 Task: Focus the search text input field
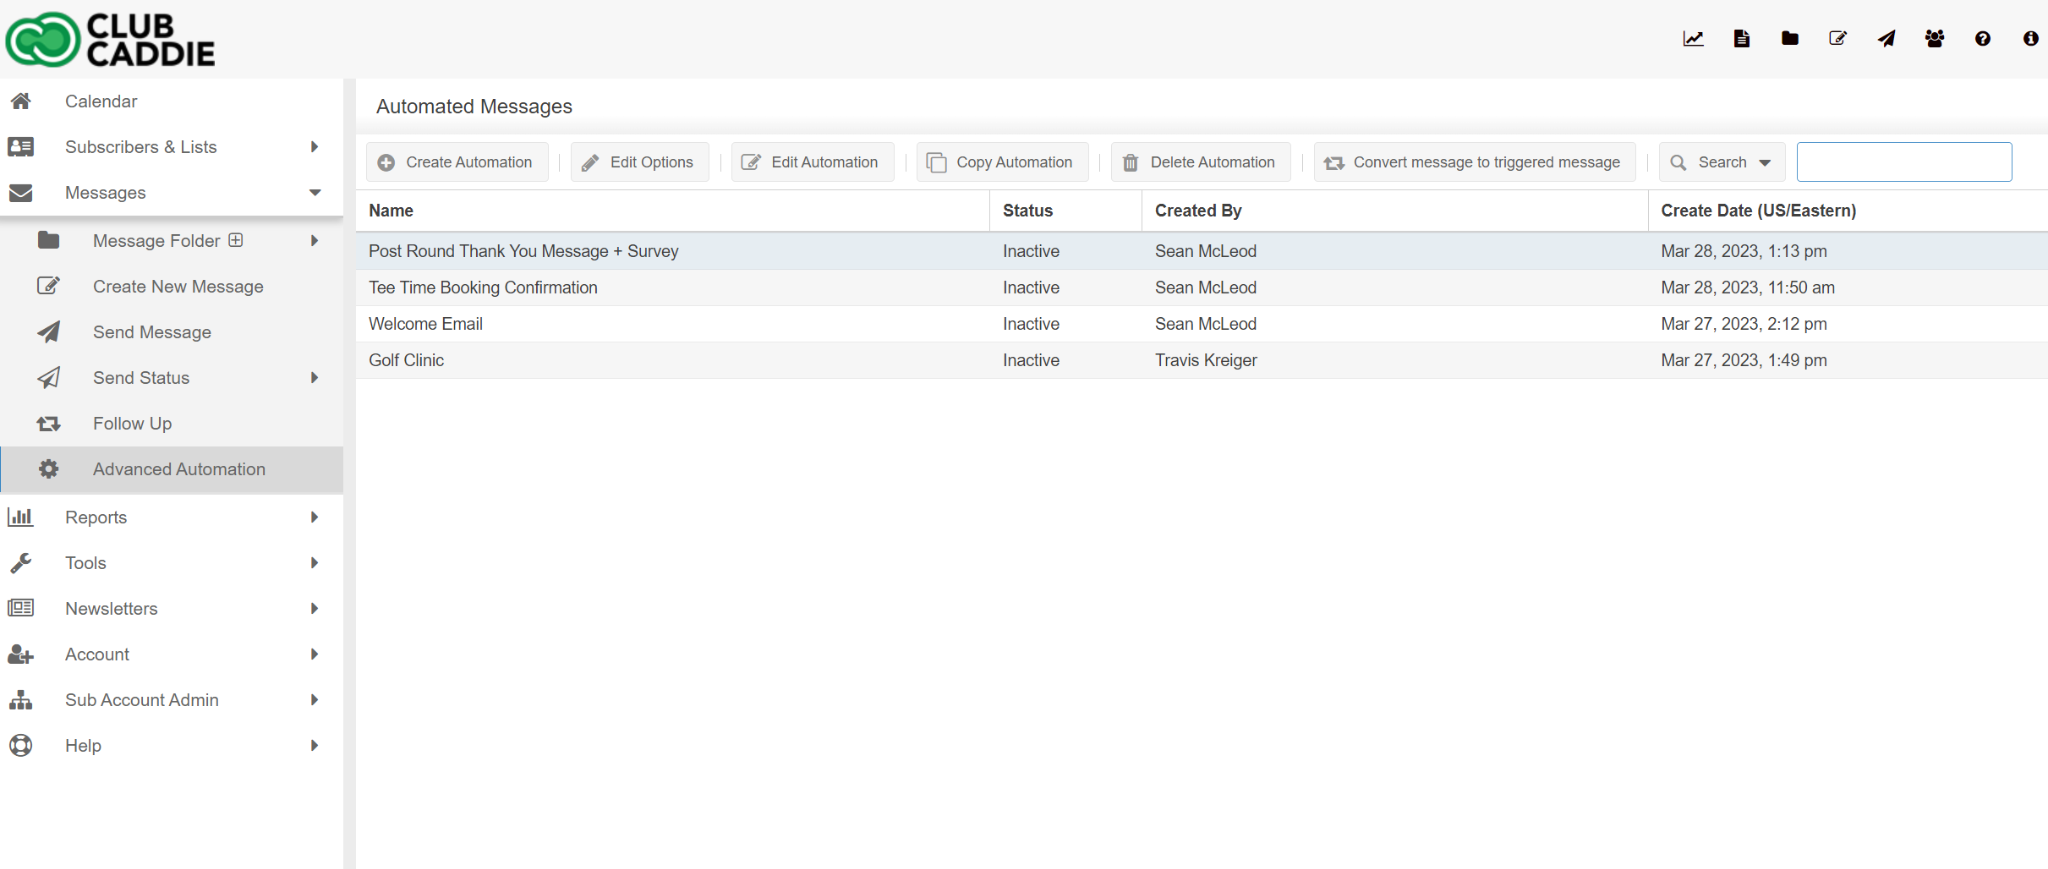point(1903,162)
